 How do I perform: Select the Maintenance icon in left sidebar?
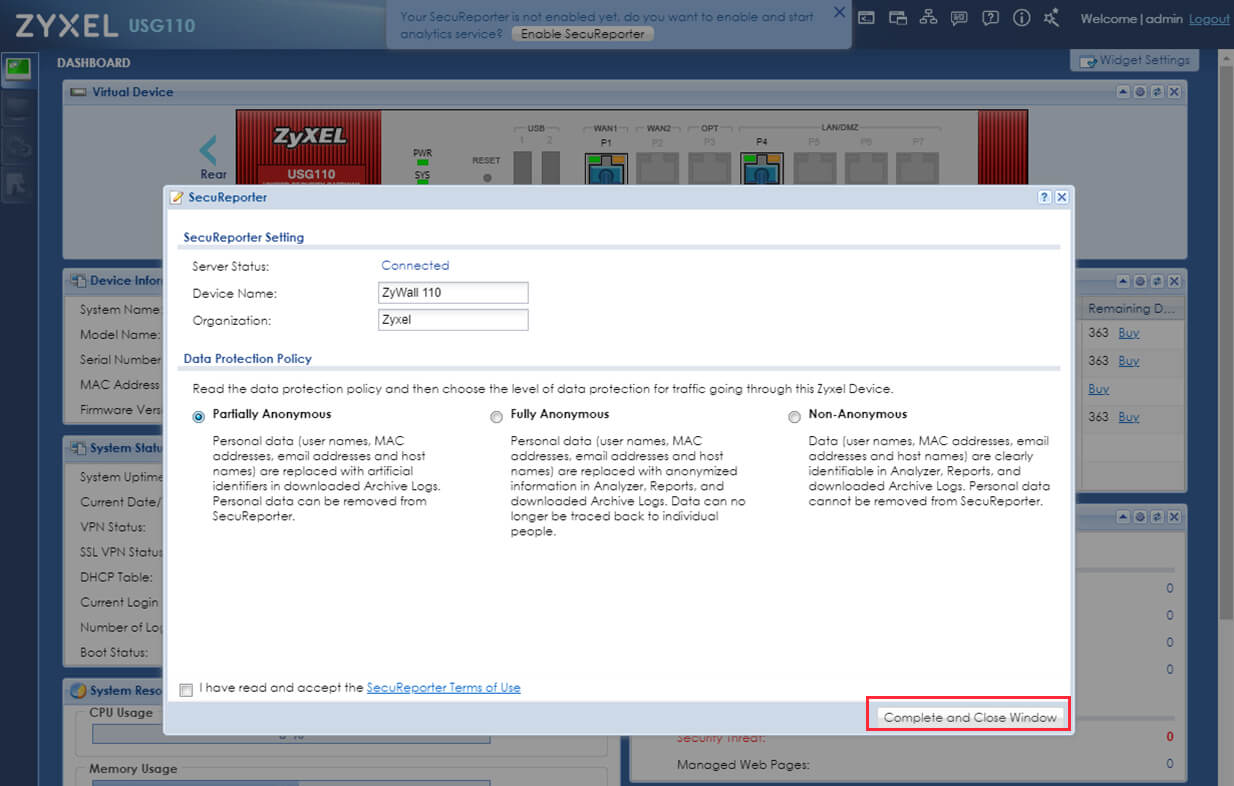(x=18, y=184)
